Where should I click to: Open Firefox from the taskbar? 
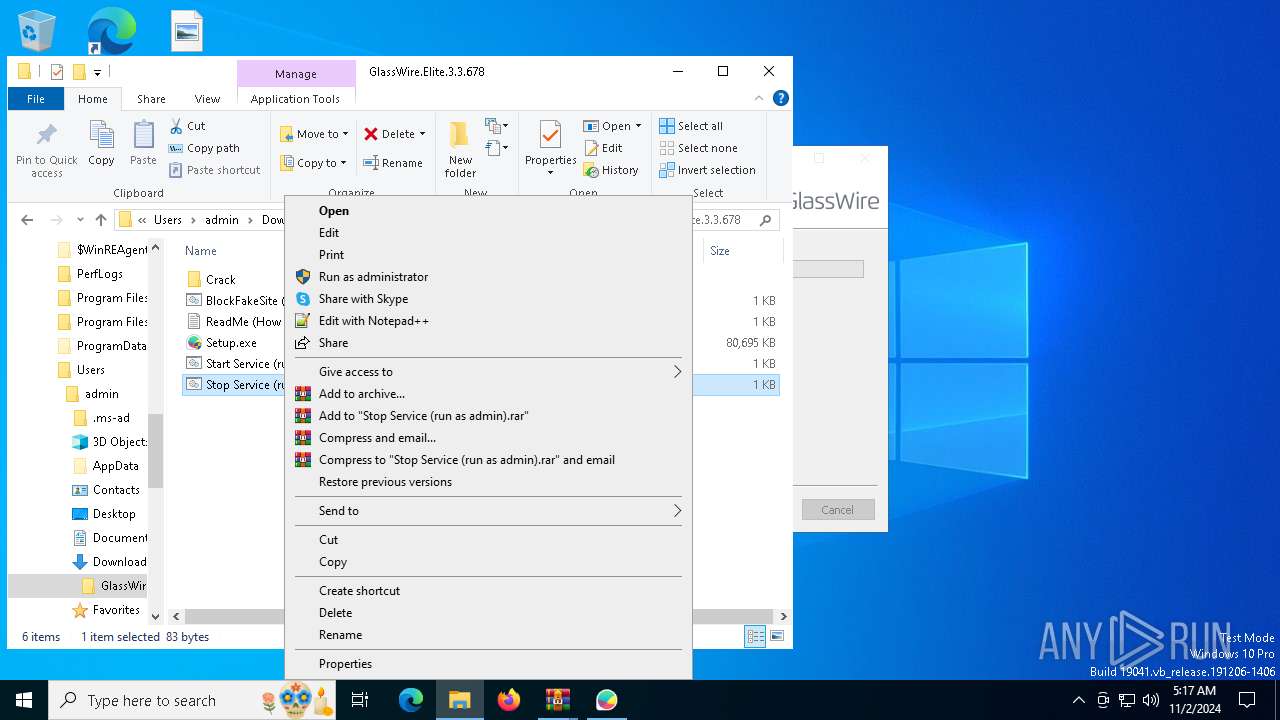point(509,700)
